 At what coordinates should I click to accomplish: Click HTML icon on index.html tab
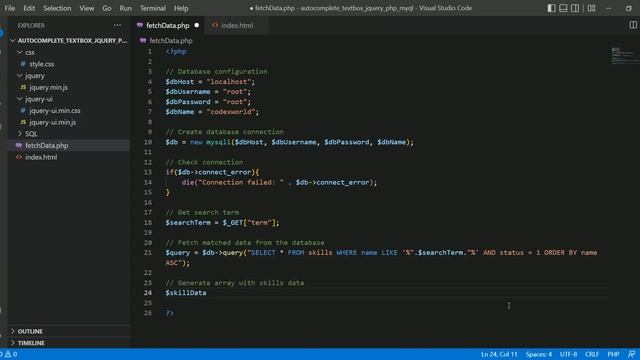[215, 25]
